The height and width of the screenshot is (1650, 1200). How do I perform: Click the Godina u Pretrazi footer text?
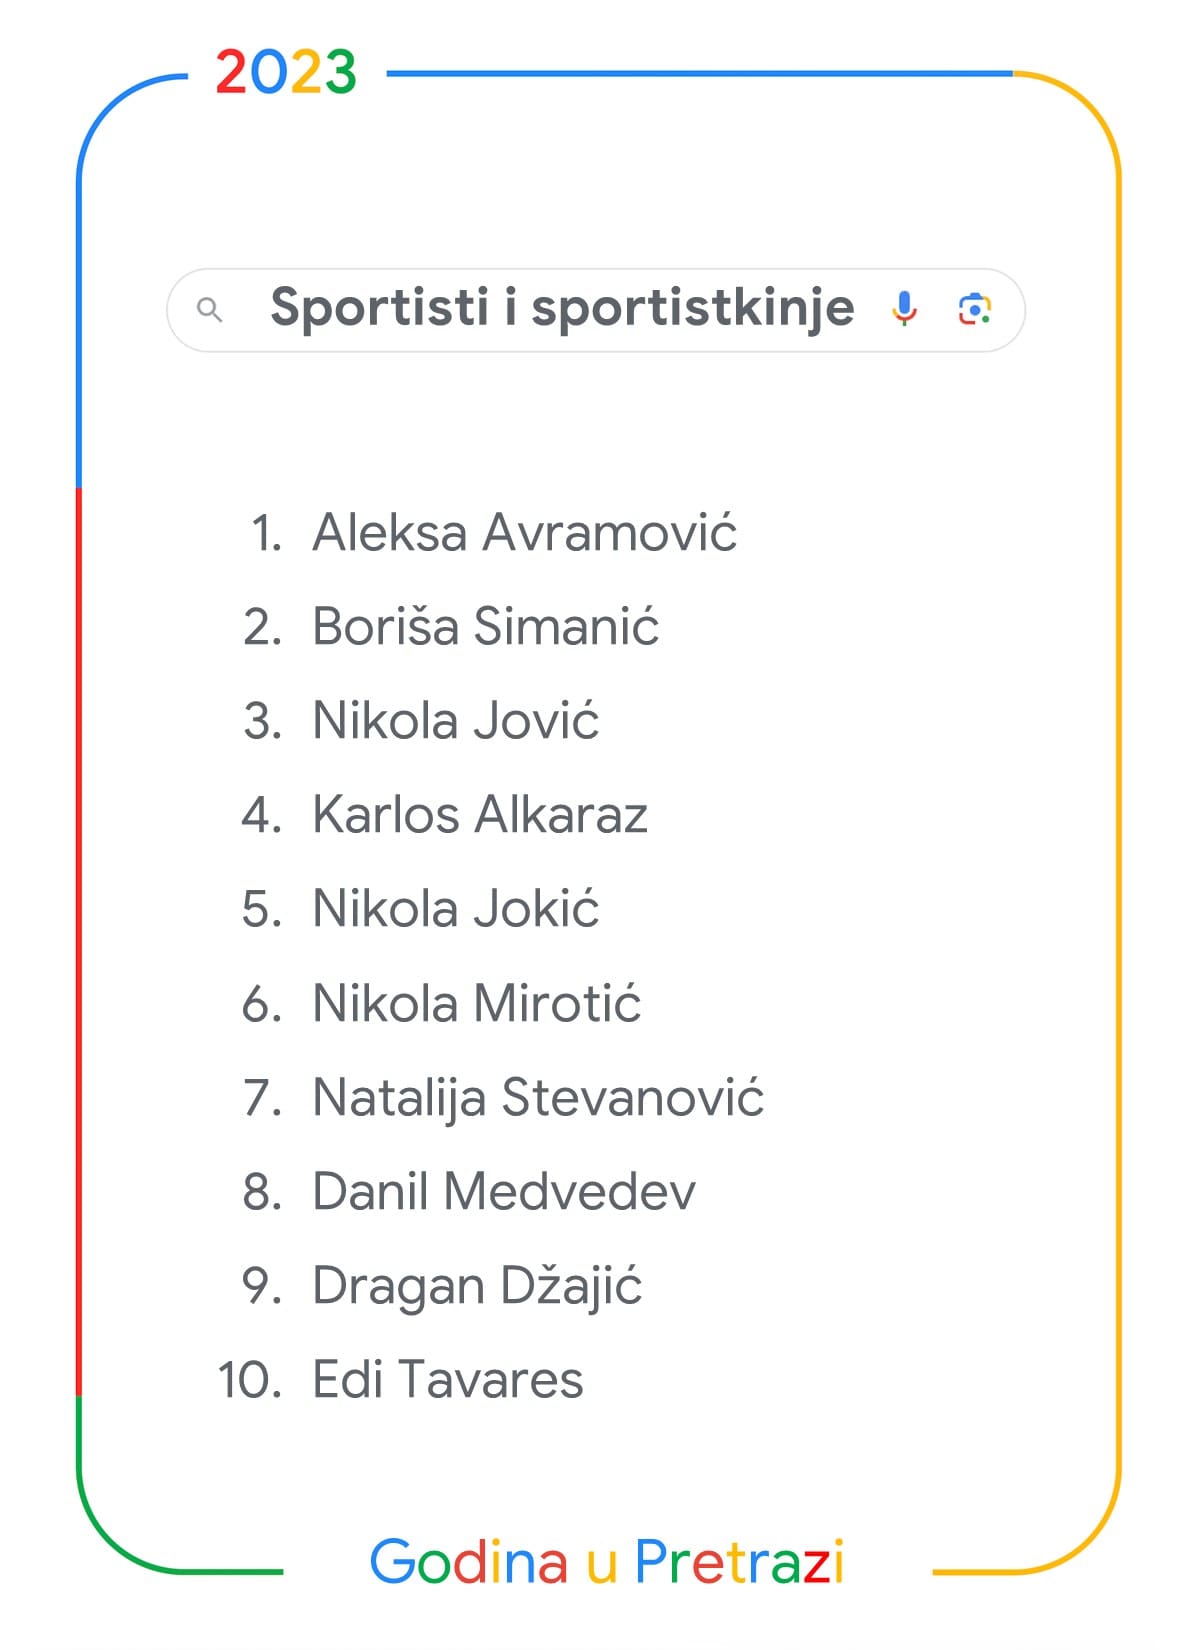tap(607, 1562)
